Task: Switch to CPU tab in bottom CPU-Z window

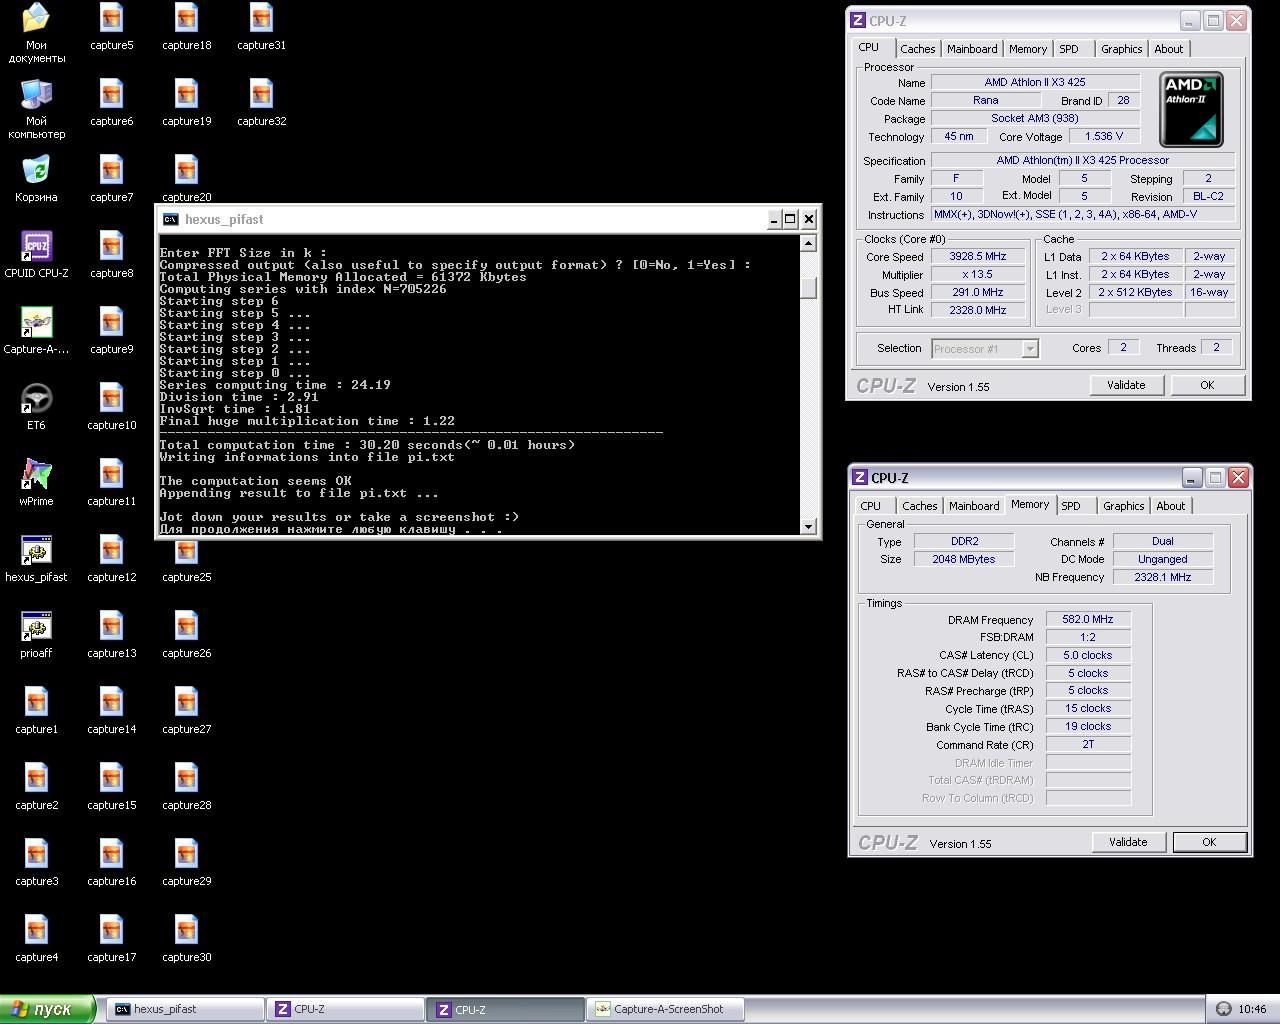Action: click(x=871, y=506)
